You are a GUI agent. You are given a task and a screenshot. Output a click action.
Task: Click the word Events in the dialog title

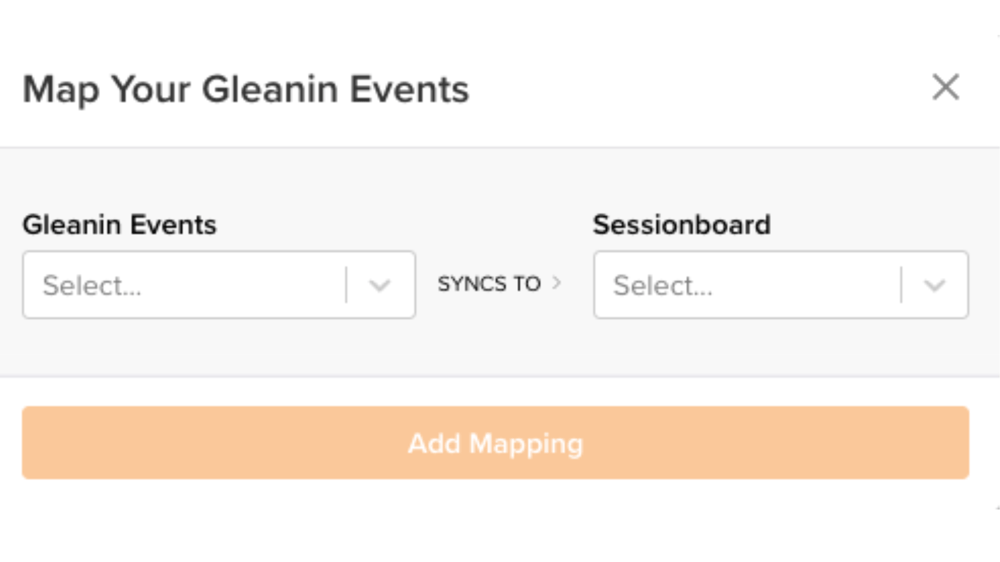(x=409, y=89)
